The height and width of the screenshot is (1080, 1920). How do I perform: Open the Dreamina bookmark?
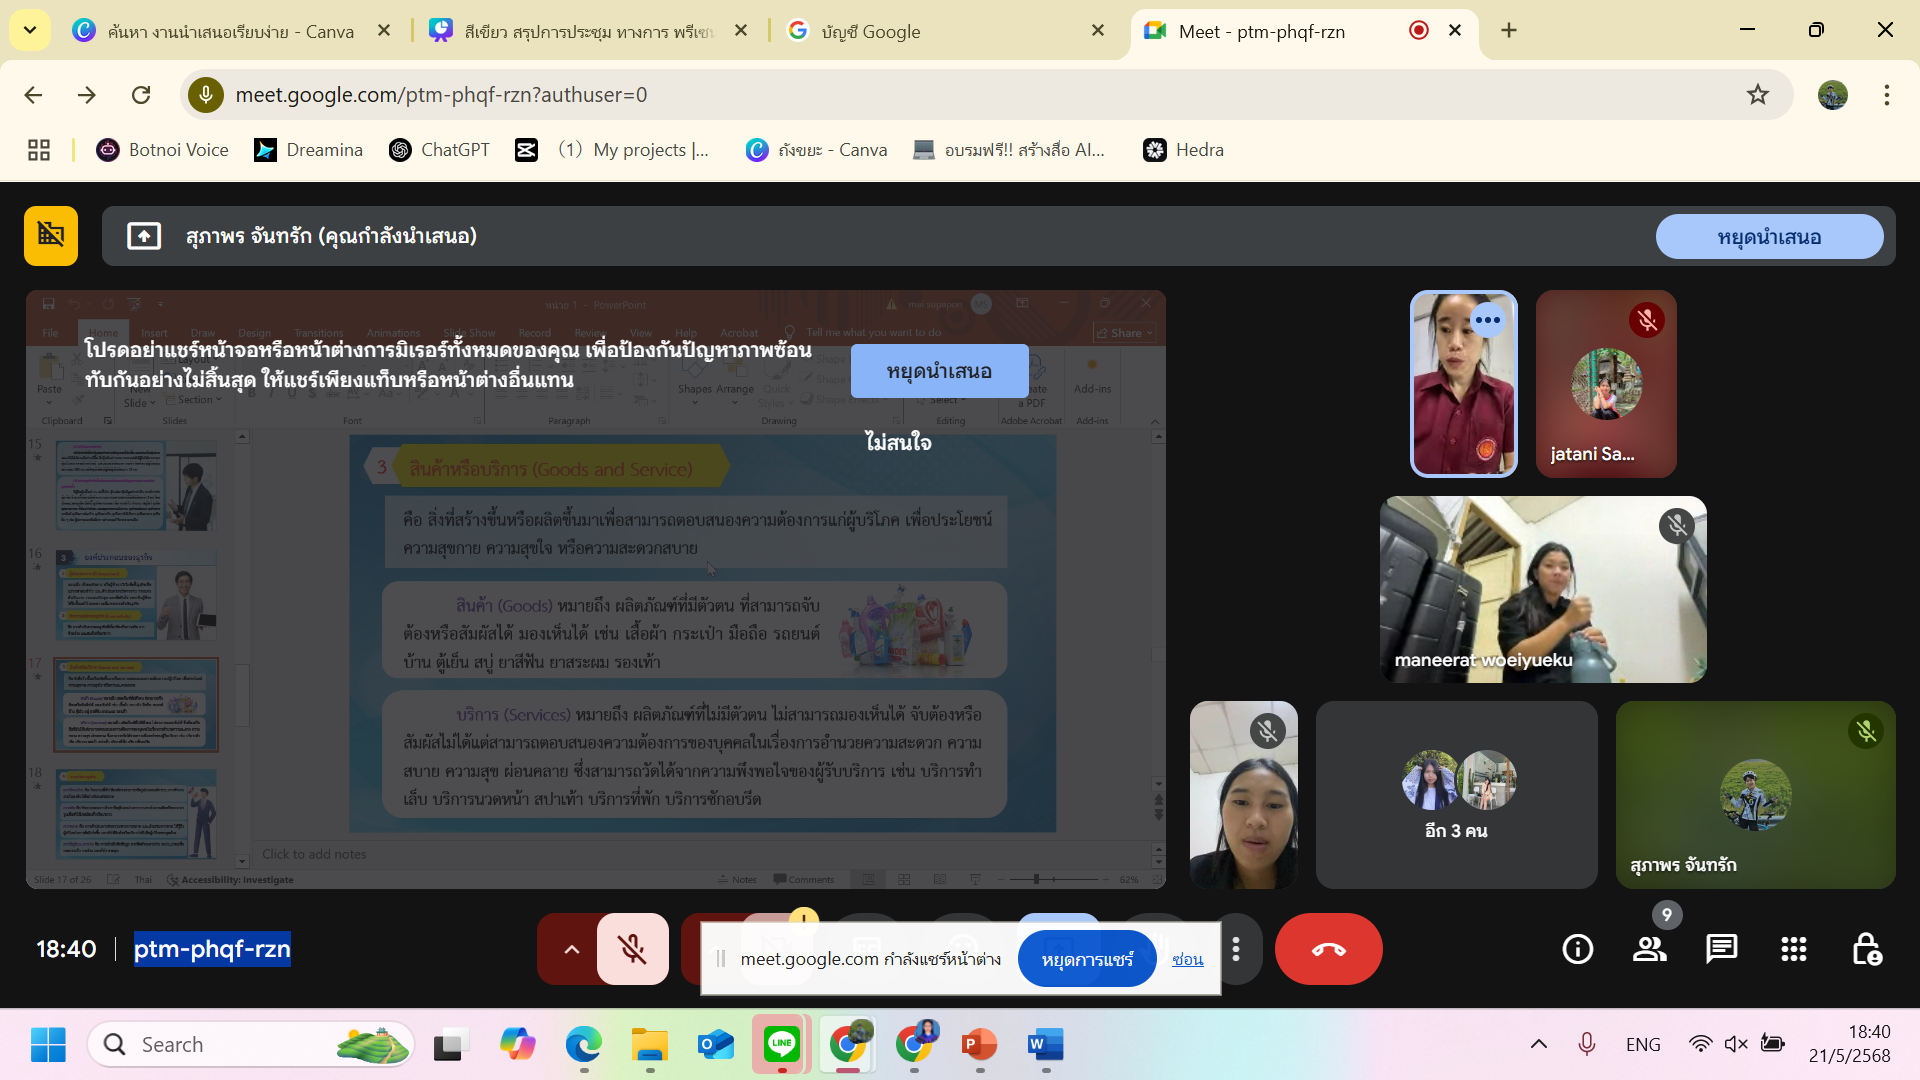click(309, 150)
